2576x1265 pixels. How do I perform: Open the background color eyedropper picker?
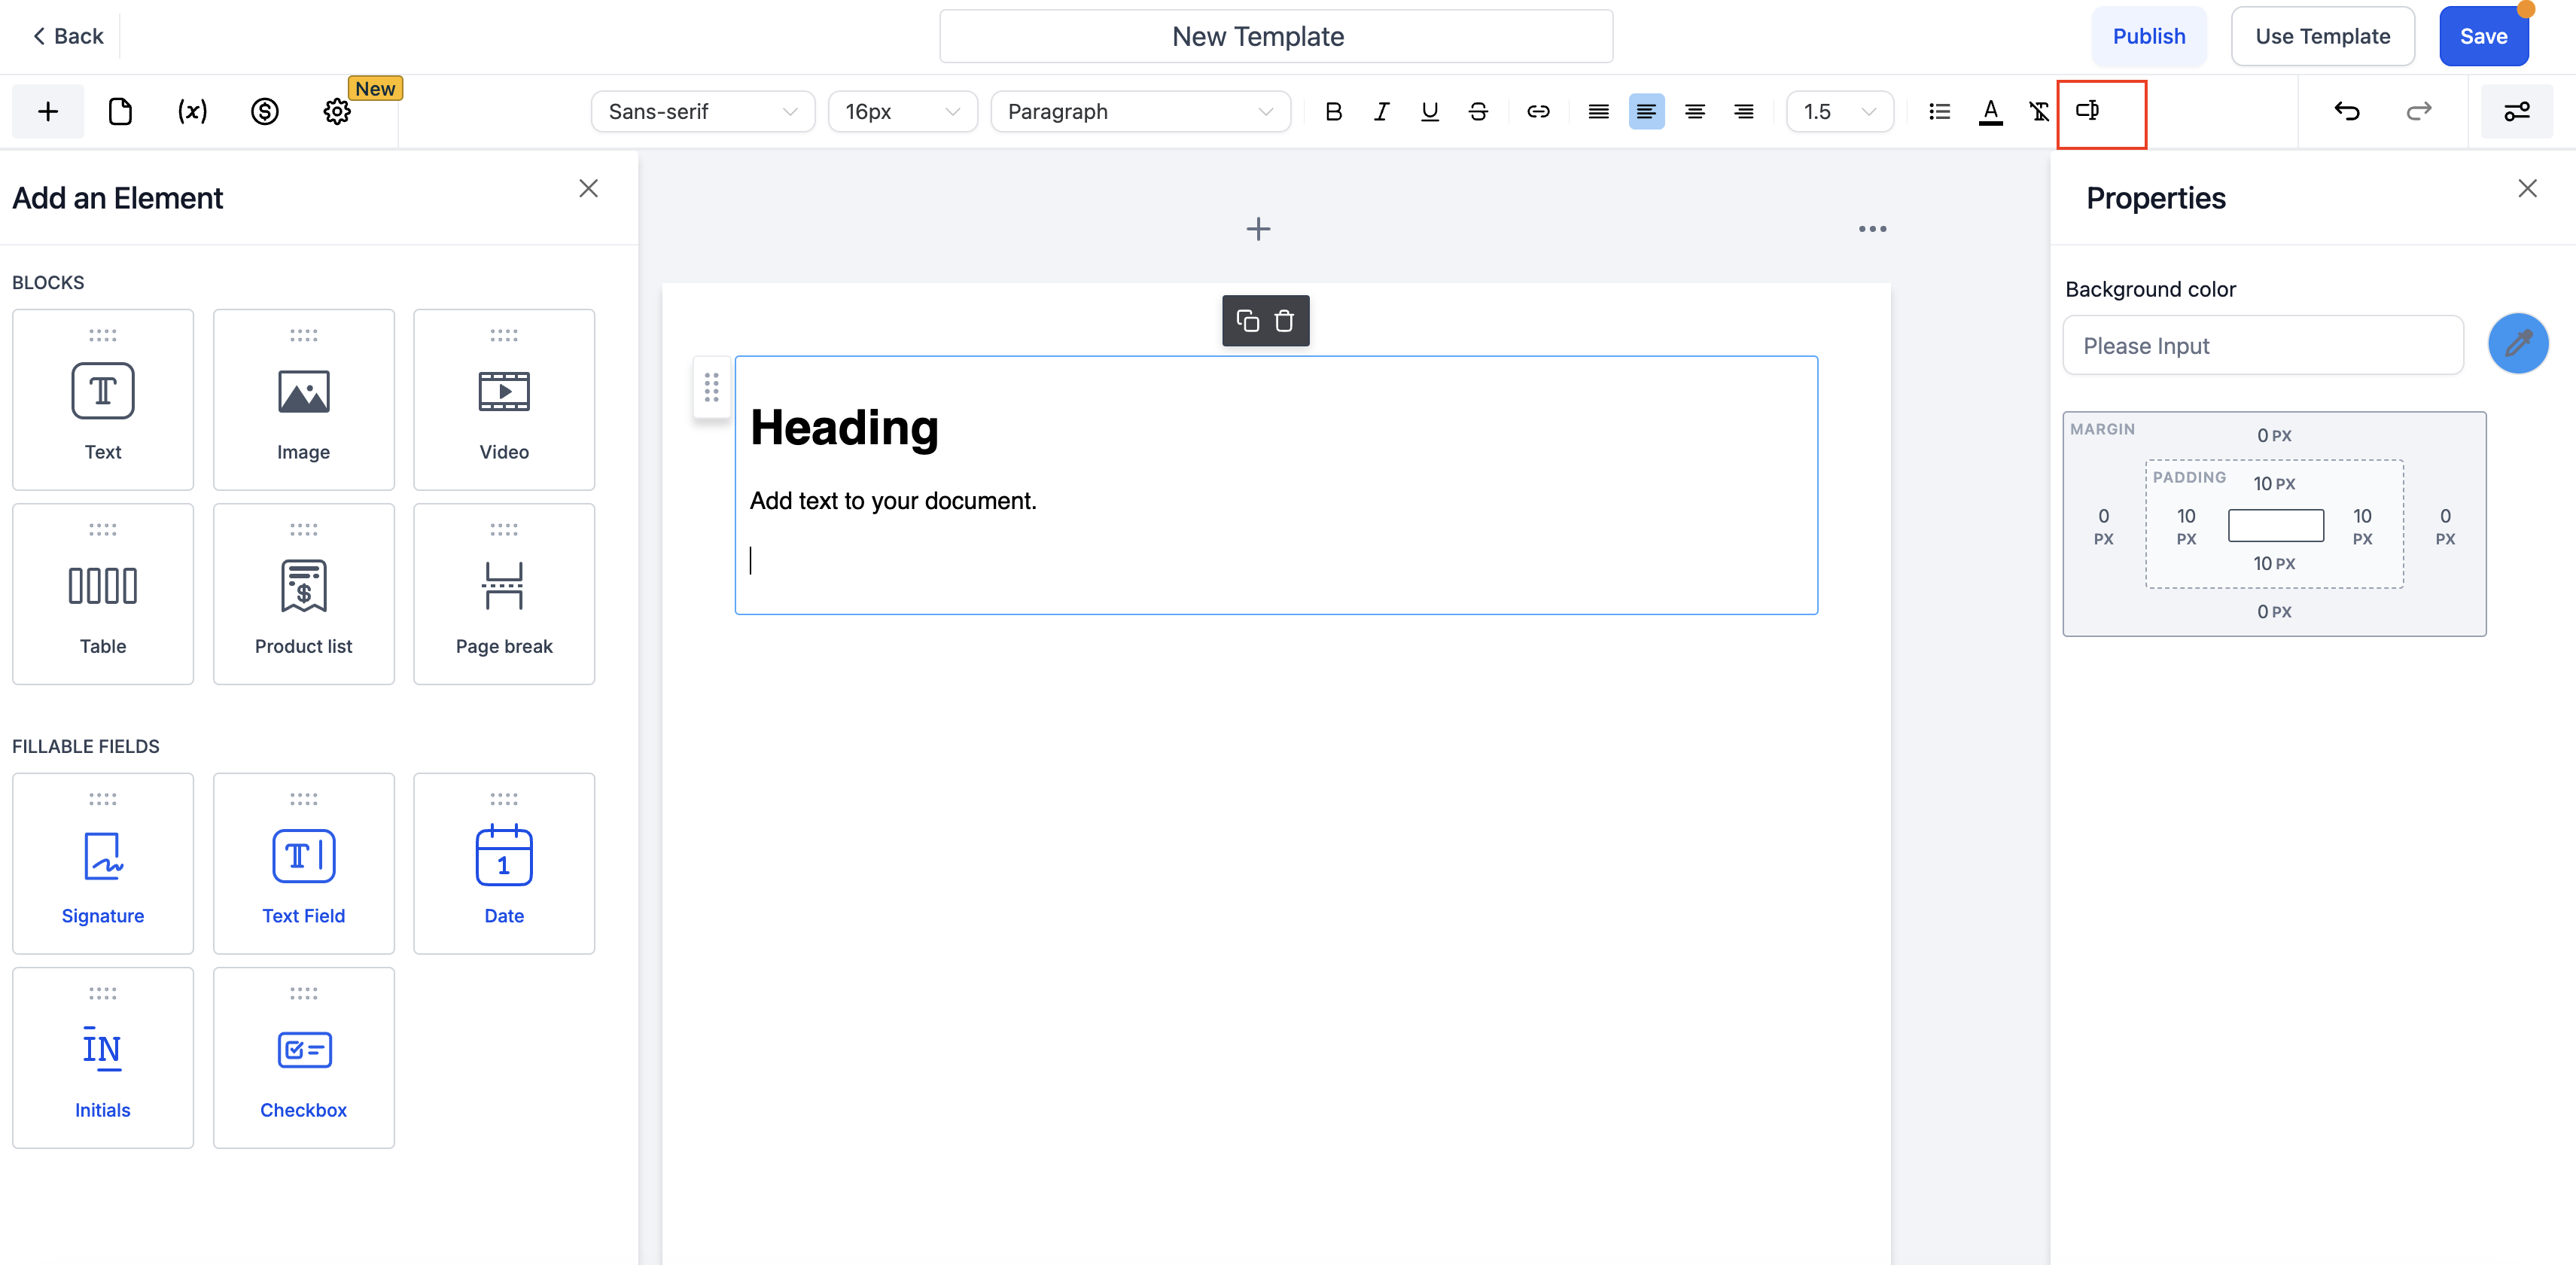(2517, 344)
